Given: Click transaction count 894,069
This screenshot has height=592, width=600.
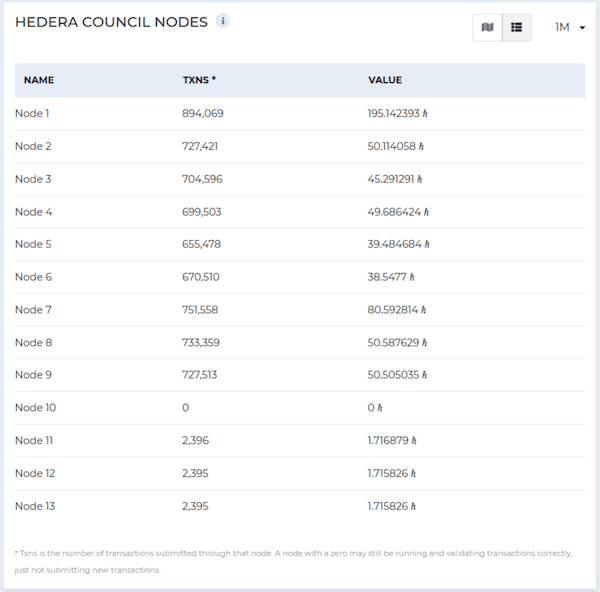Looking at the screenshot, I should [203, 113].
